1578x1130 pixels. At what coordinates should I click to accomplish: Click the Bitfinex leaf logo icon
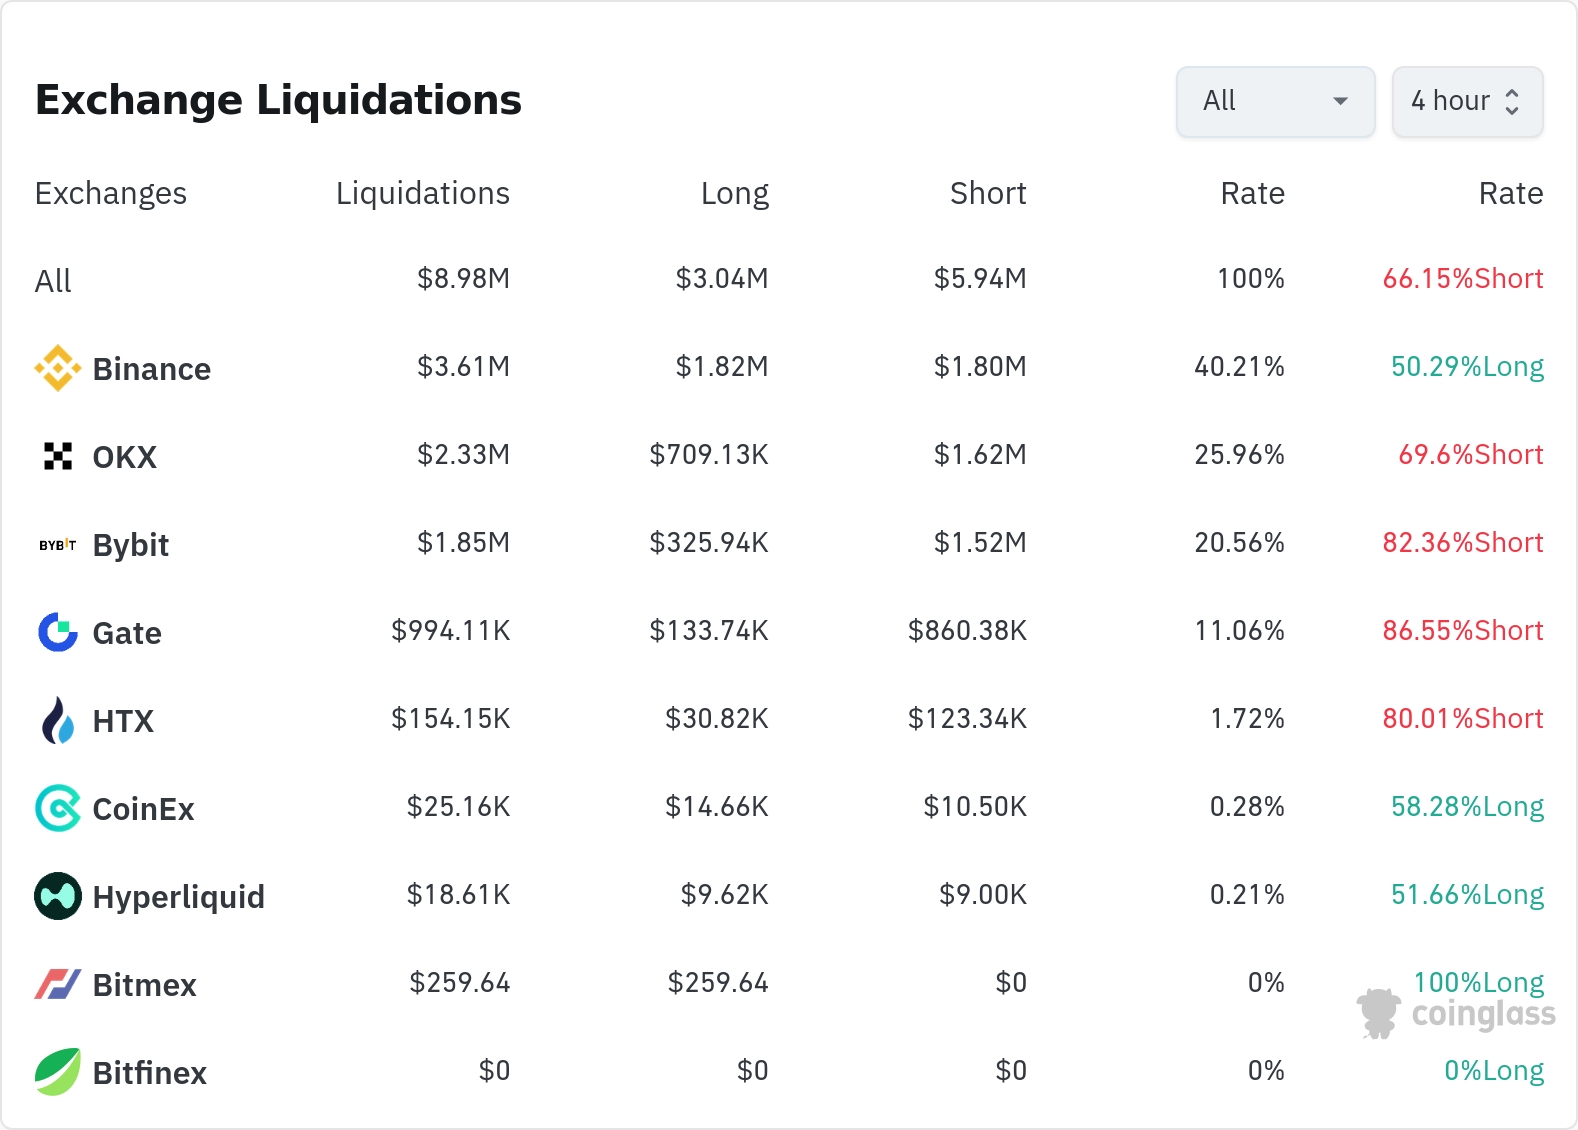[x=58, y=1072]
